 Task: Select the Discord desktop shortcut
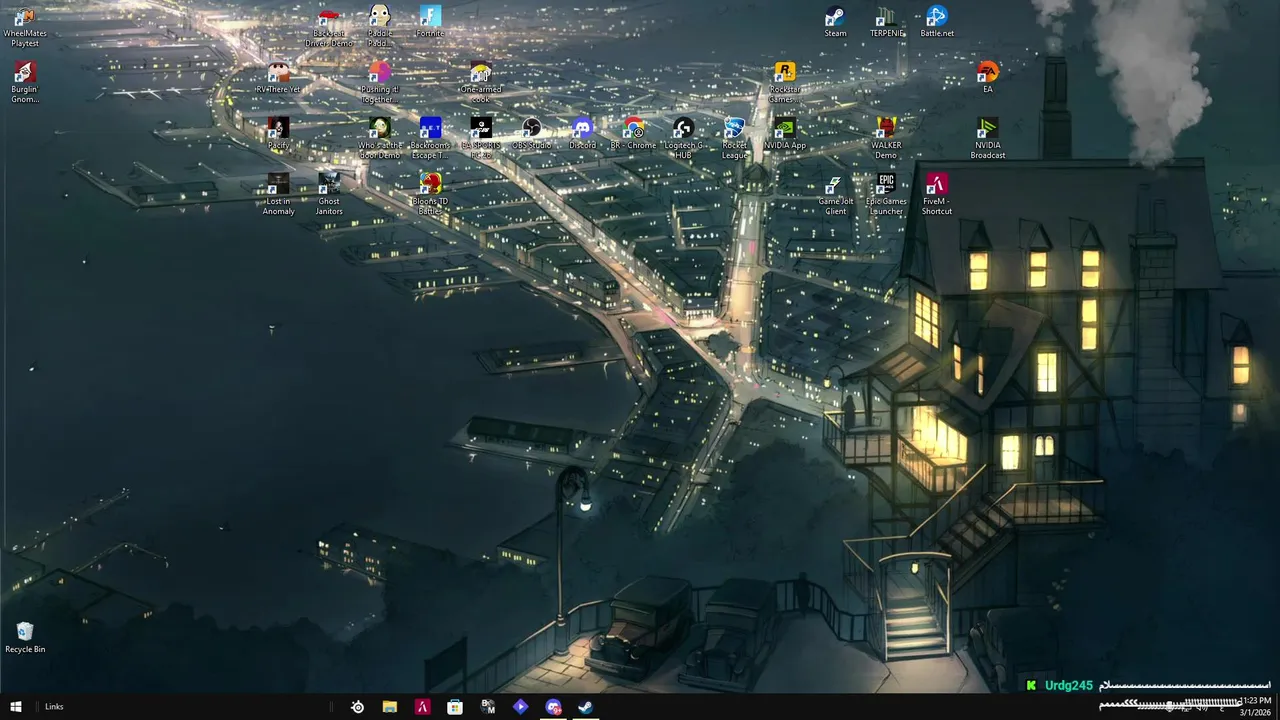point(582,133)
